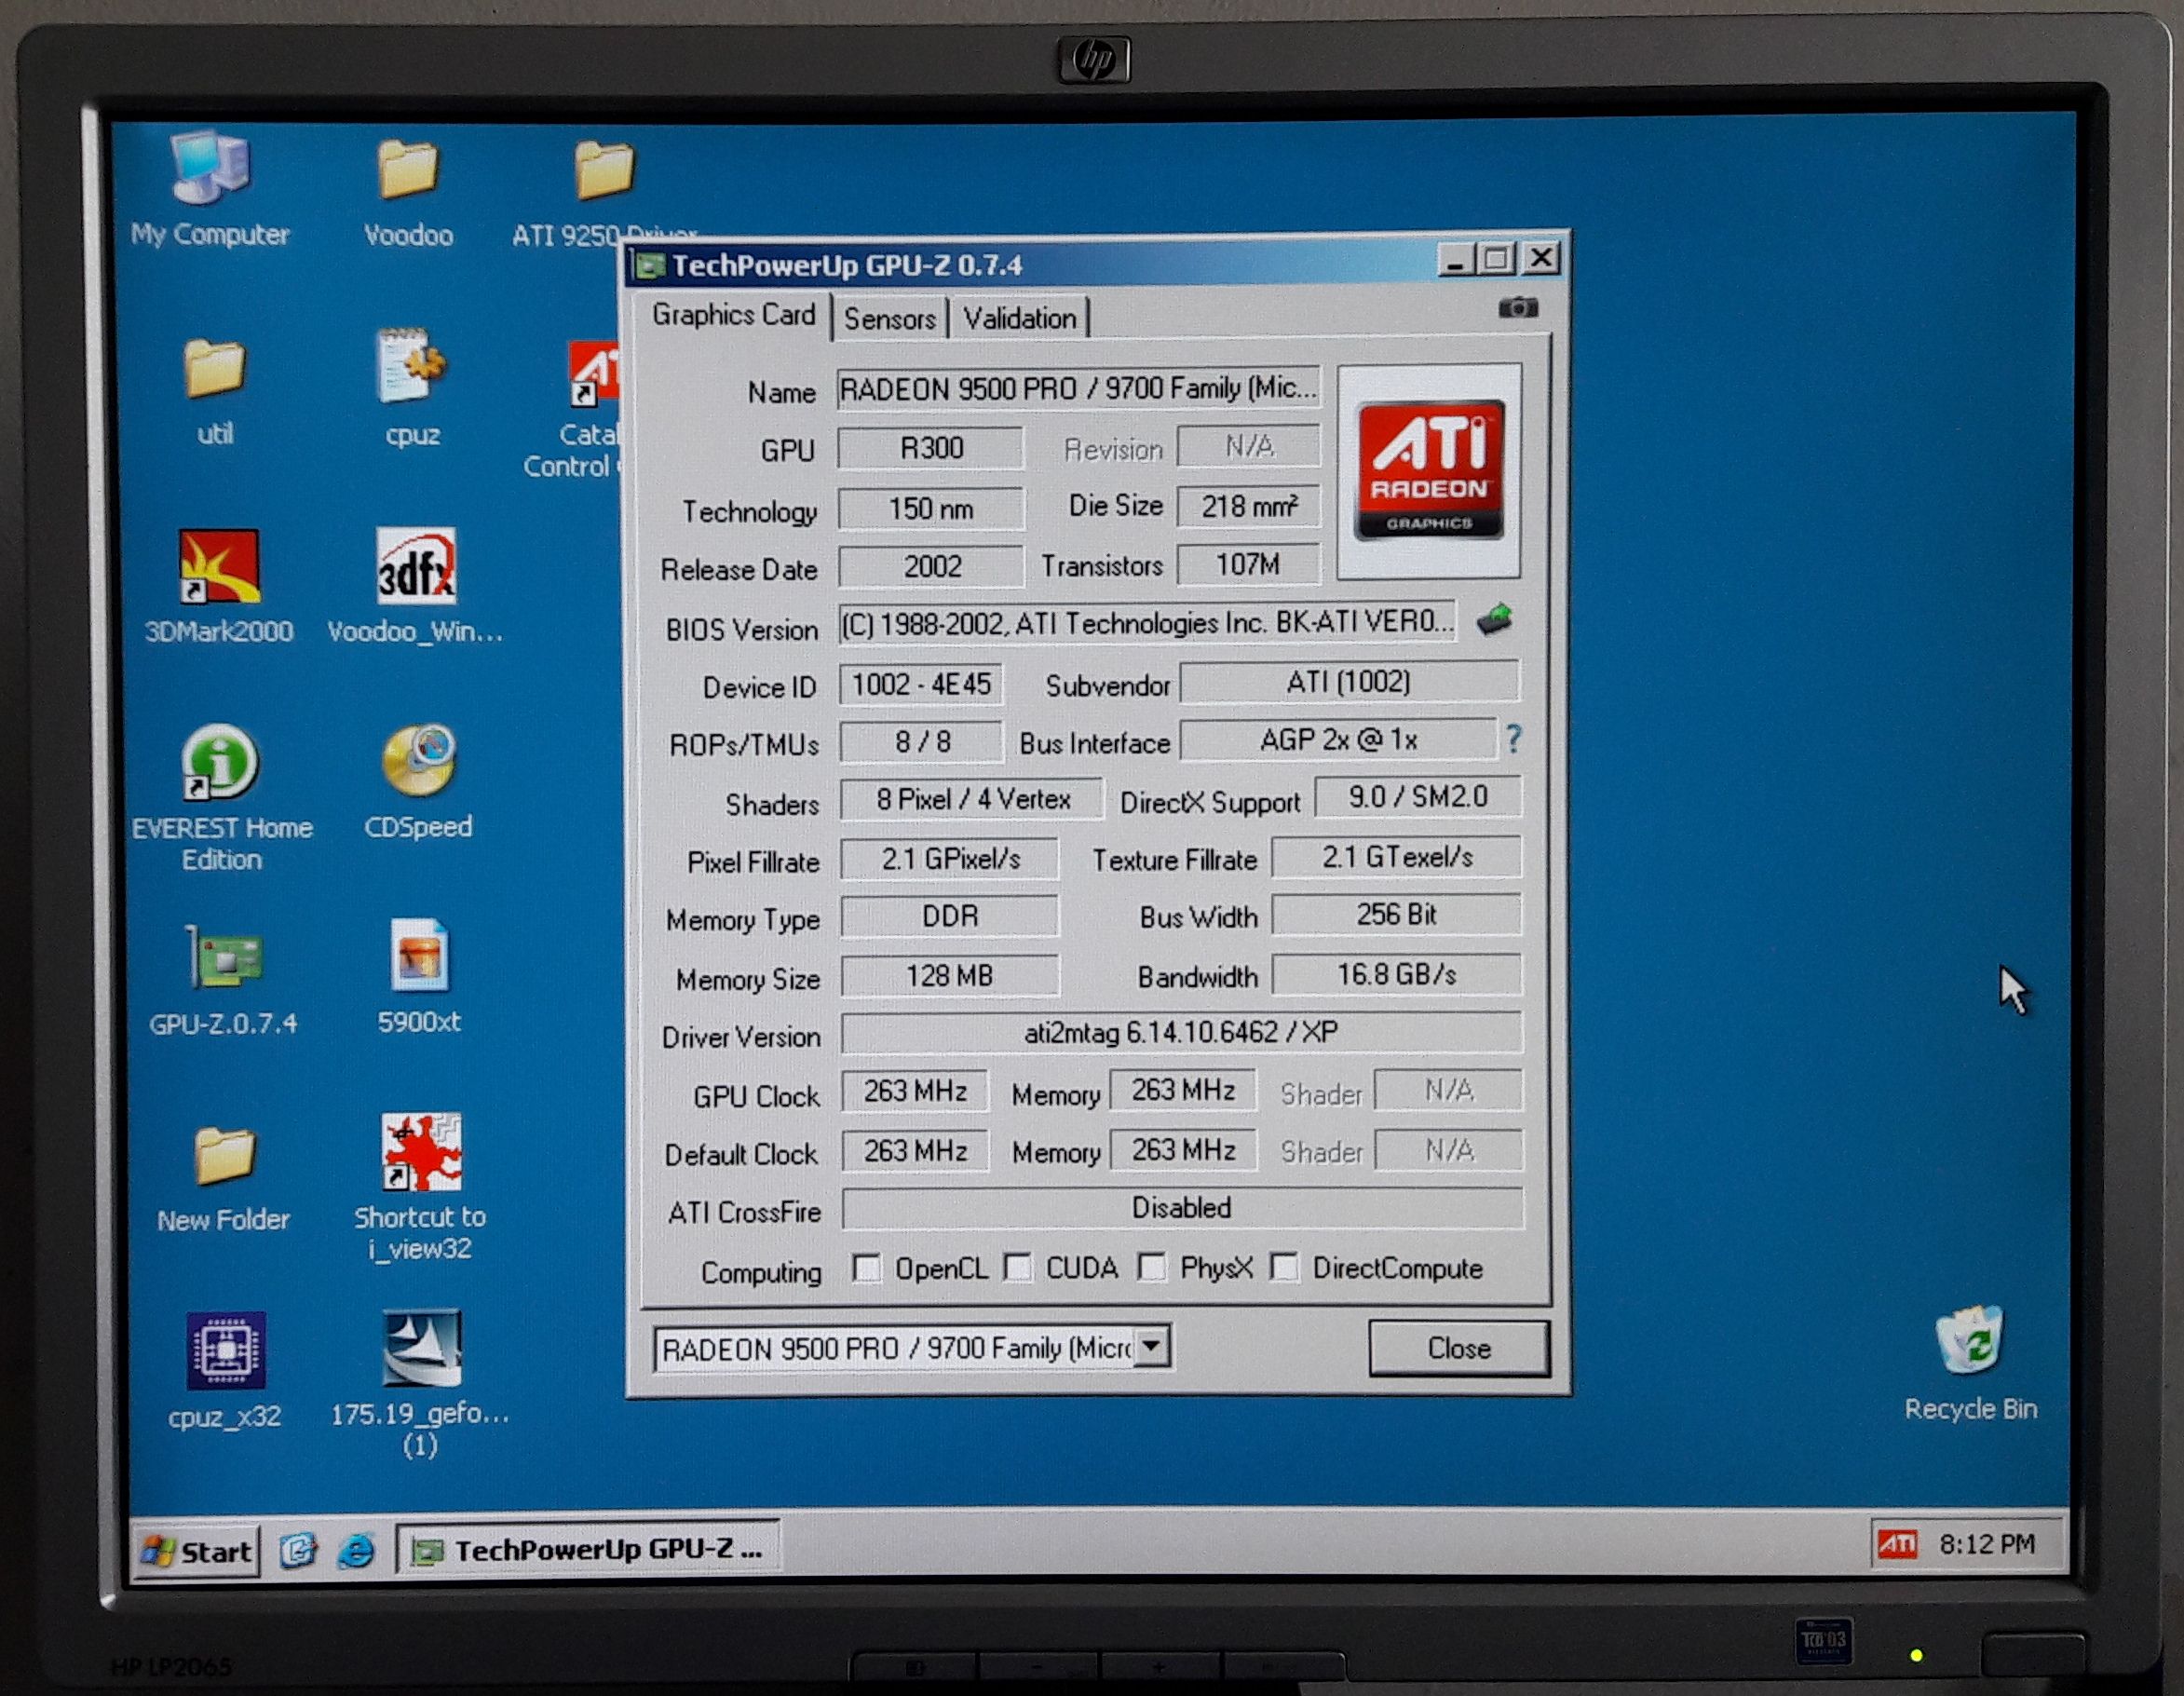Open the New Folder icon

pos(224,1156)
